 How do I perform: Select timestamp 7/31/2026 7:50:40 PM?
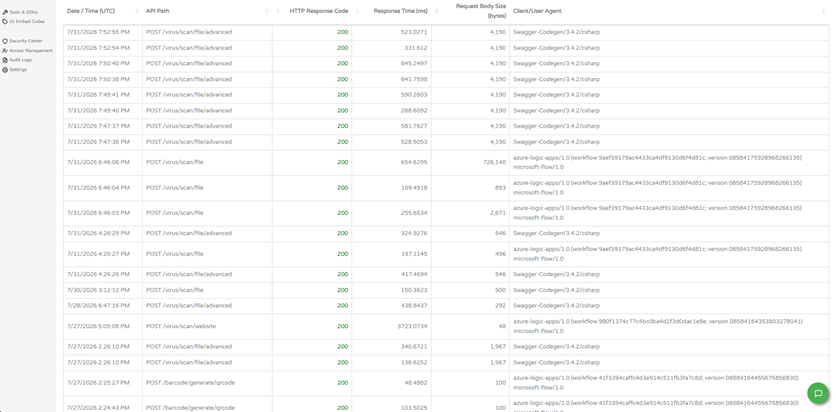pyautogui.click(x=98, y=63)
